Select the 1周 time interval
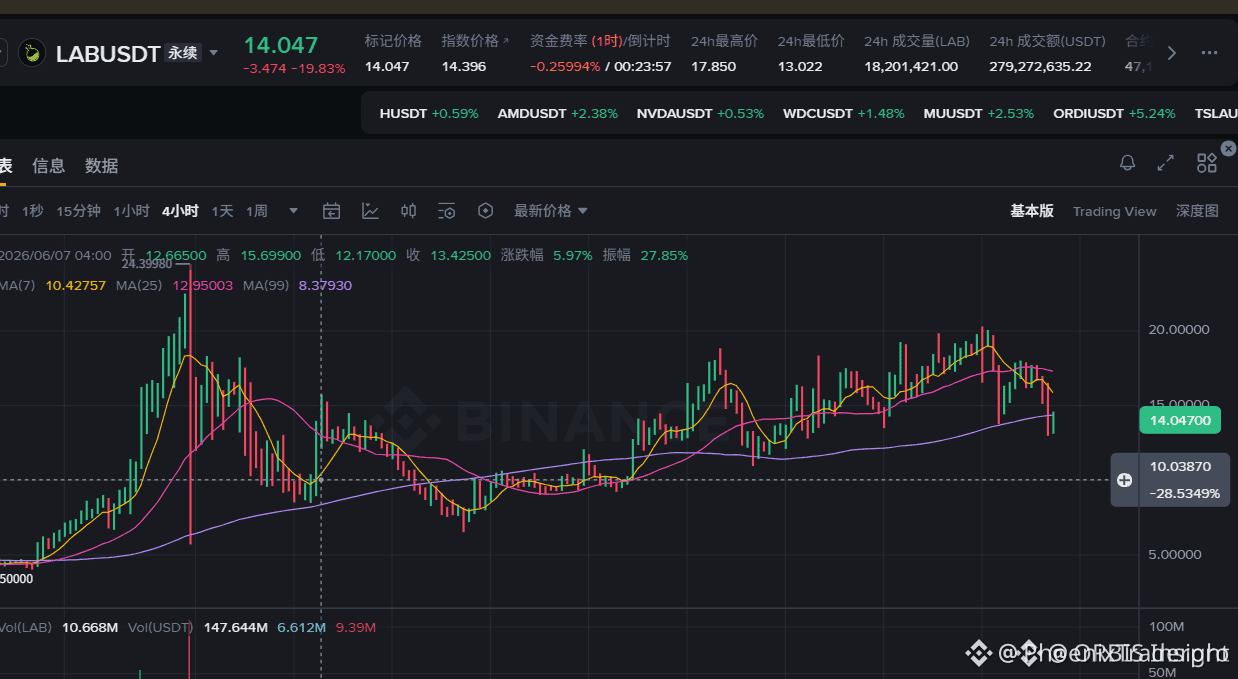This screenshot has width=1238, height=679. 257,211
